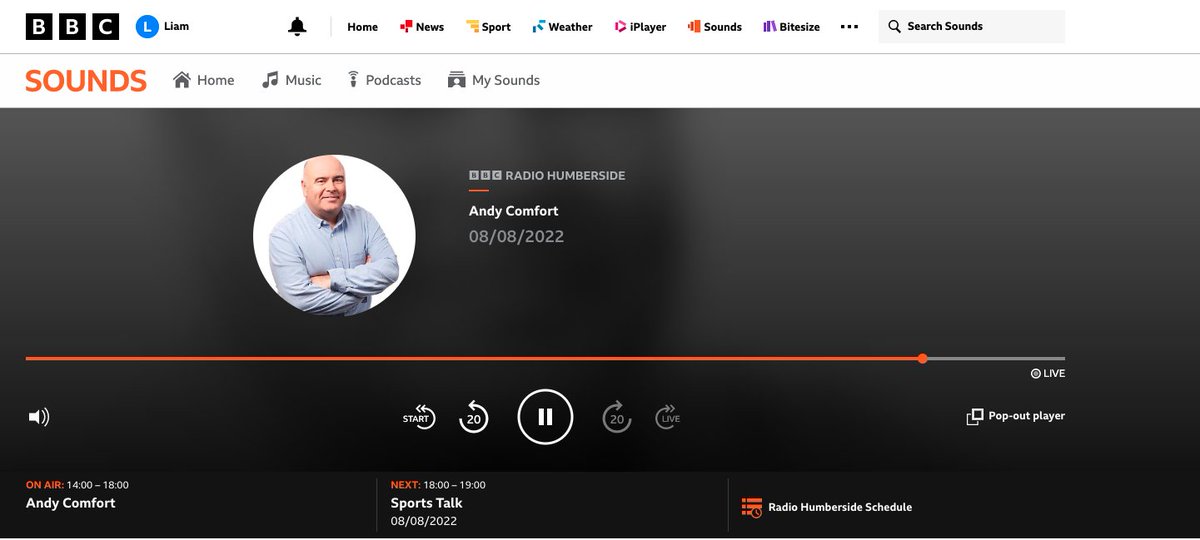Seek on the grey unplayed progress track

[996, 358]
